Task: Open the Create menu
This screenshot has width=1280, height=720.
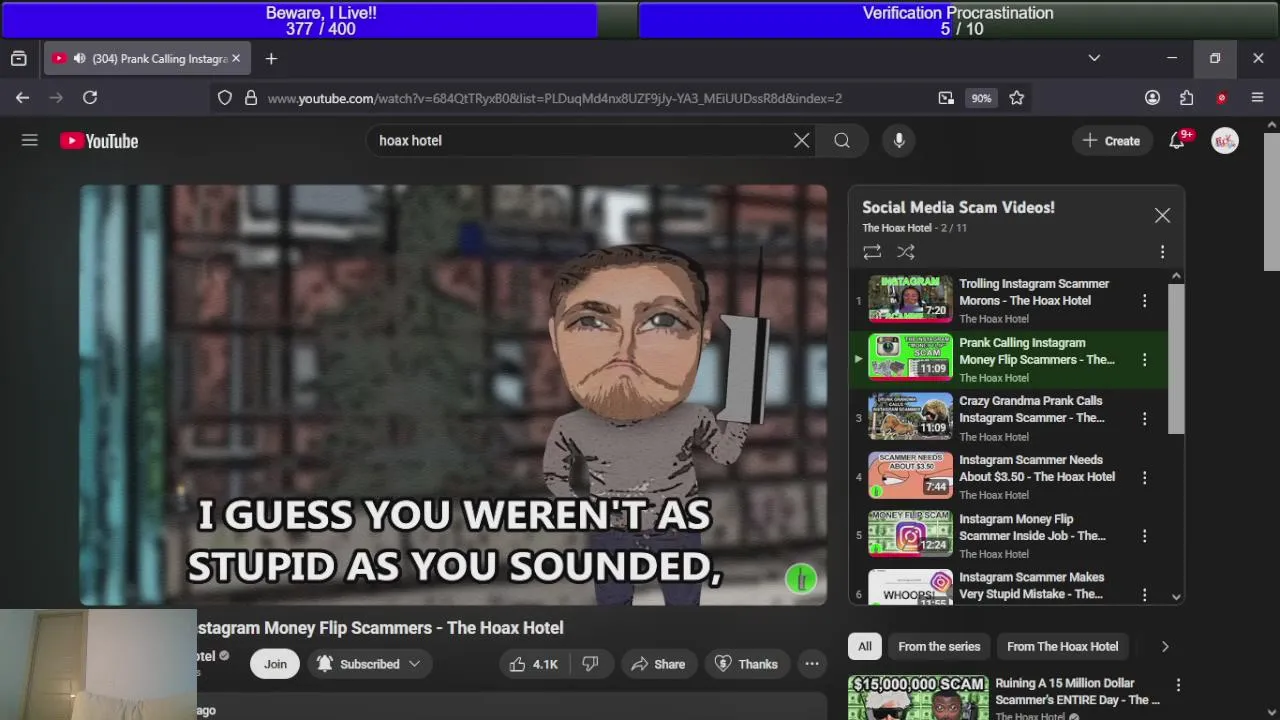Action: 1111,141
